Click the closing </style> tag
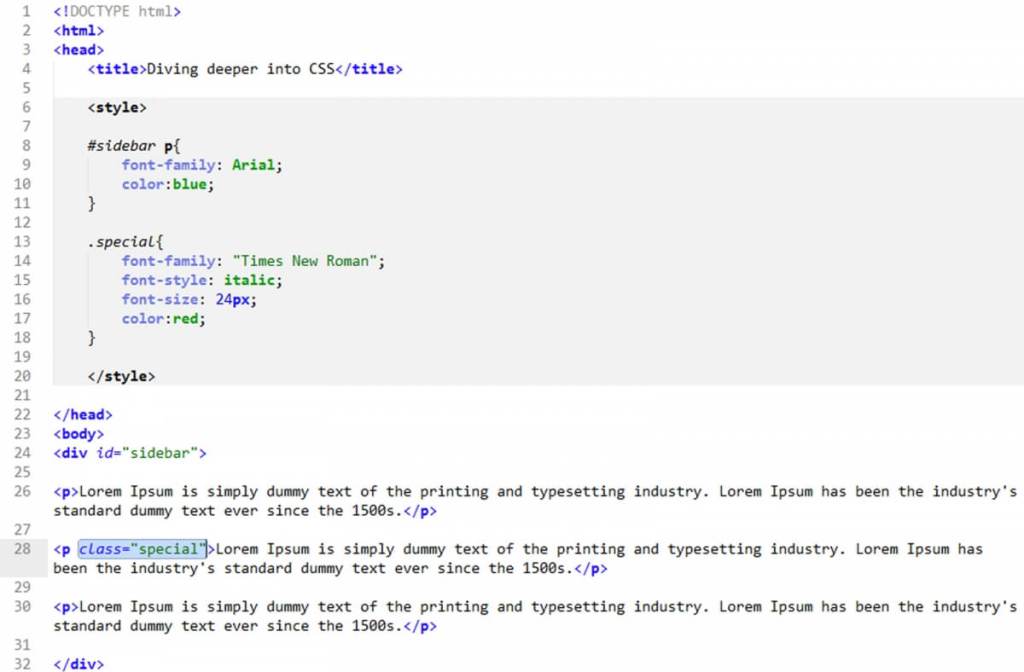The width and height of the screenshot is (1024, 672). [121, 376]
